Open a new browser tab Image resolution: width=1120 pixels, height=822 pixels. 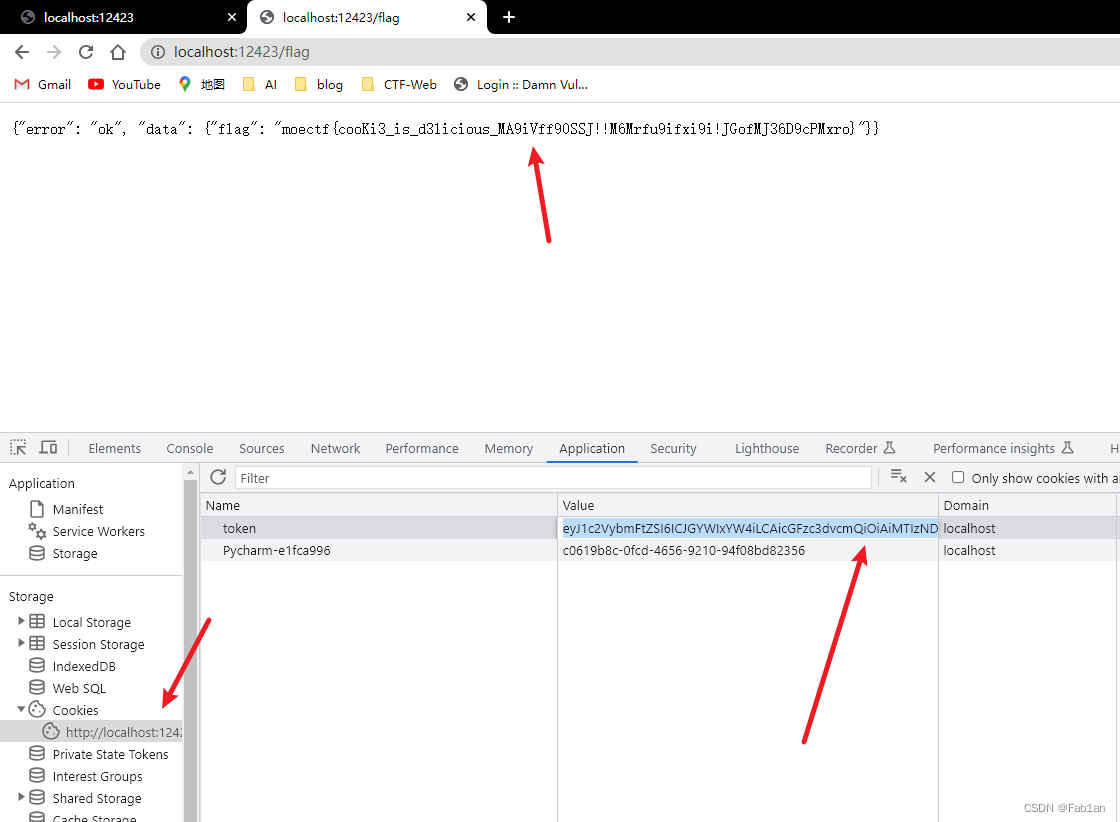tap(509, 17)
